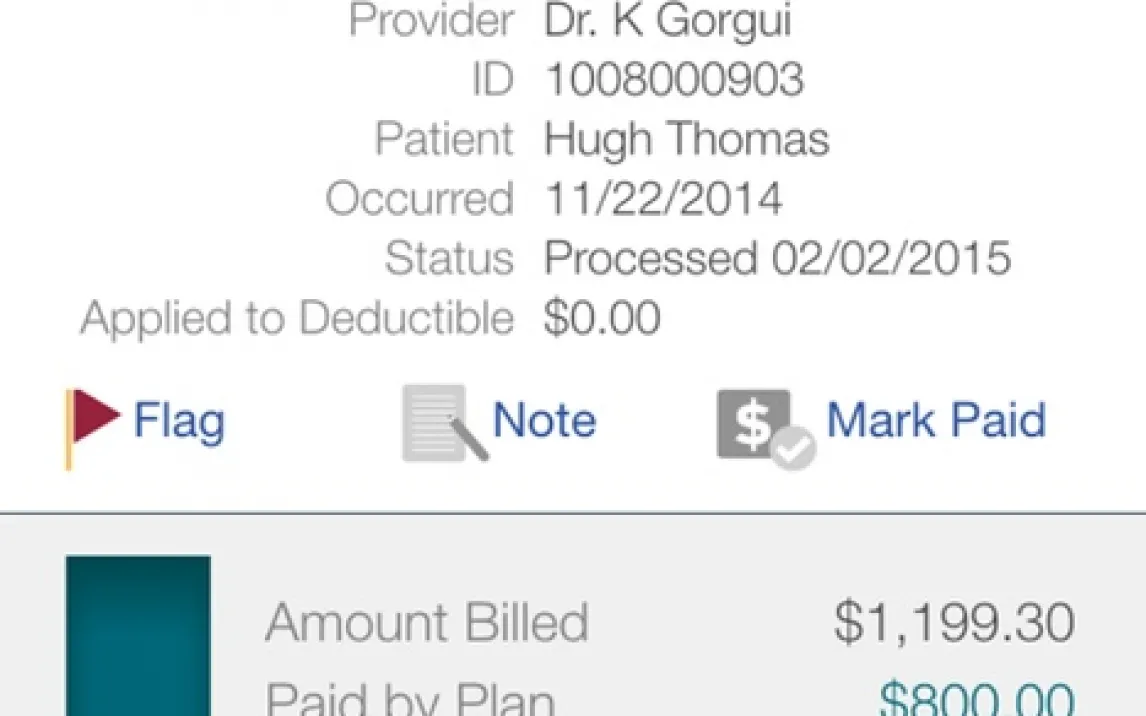Click the Status field label
The height and width of the screenshot is (716, 1146).
click(449, 259)
